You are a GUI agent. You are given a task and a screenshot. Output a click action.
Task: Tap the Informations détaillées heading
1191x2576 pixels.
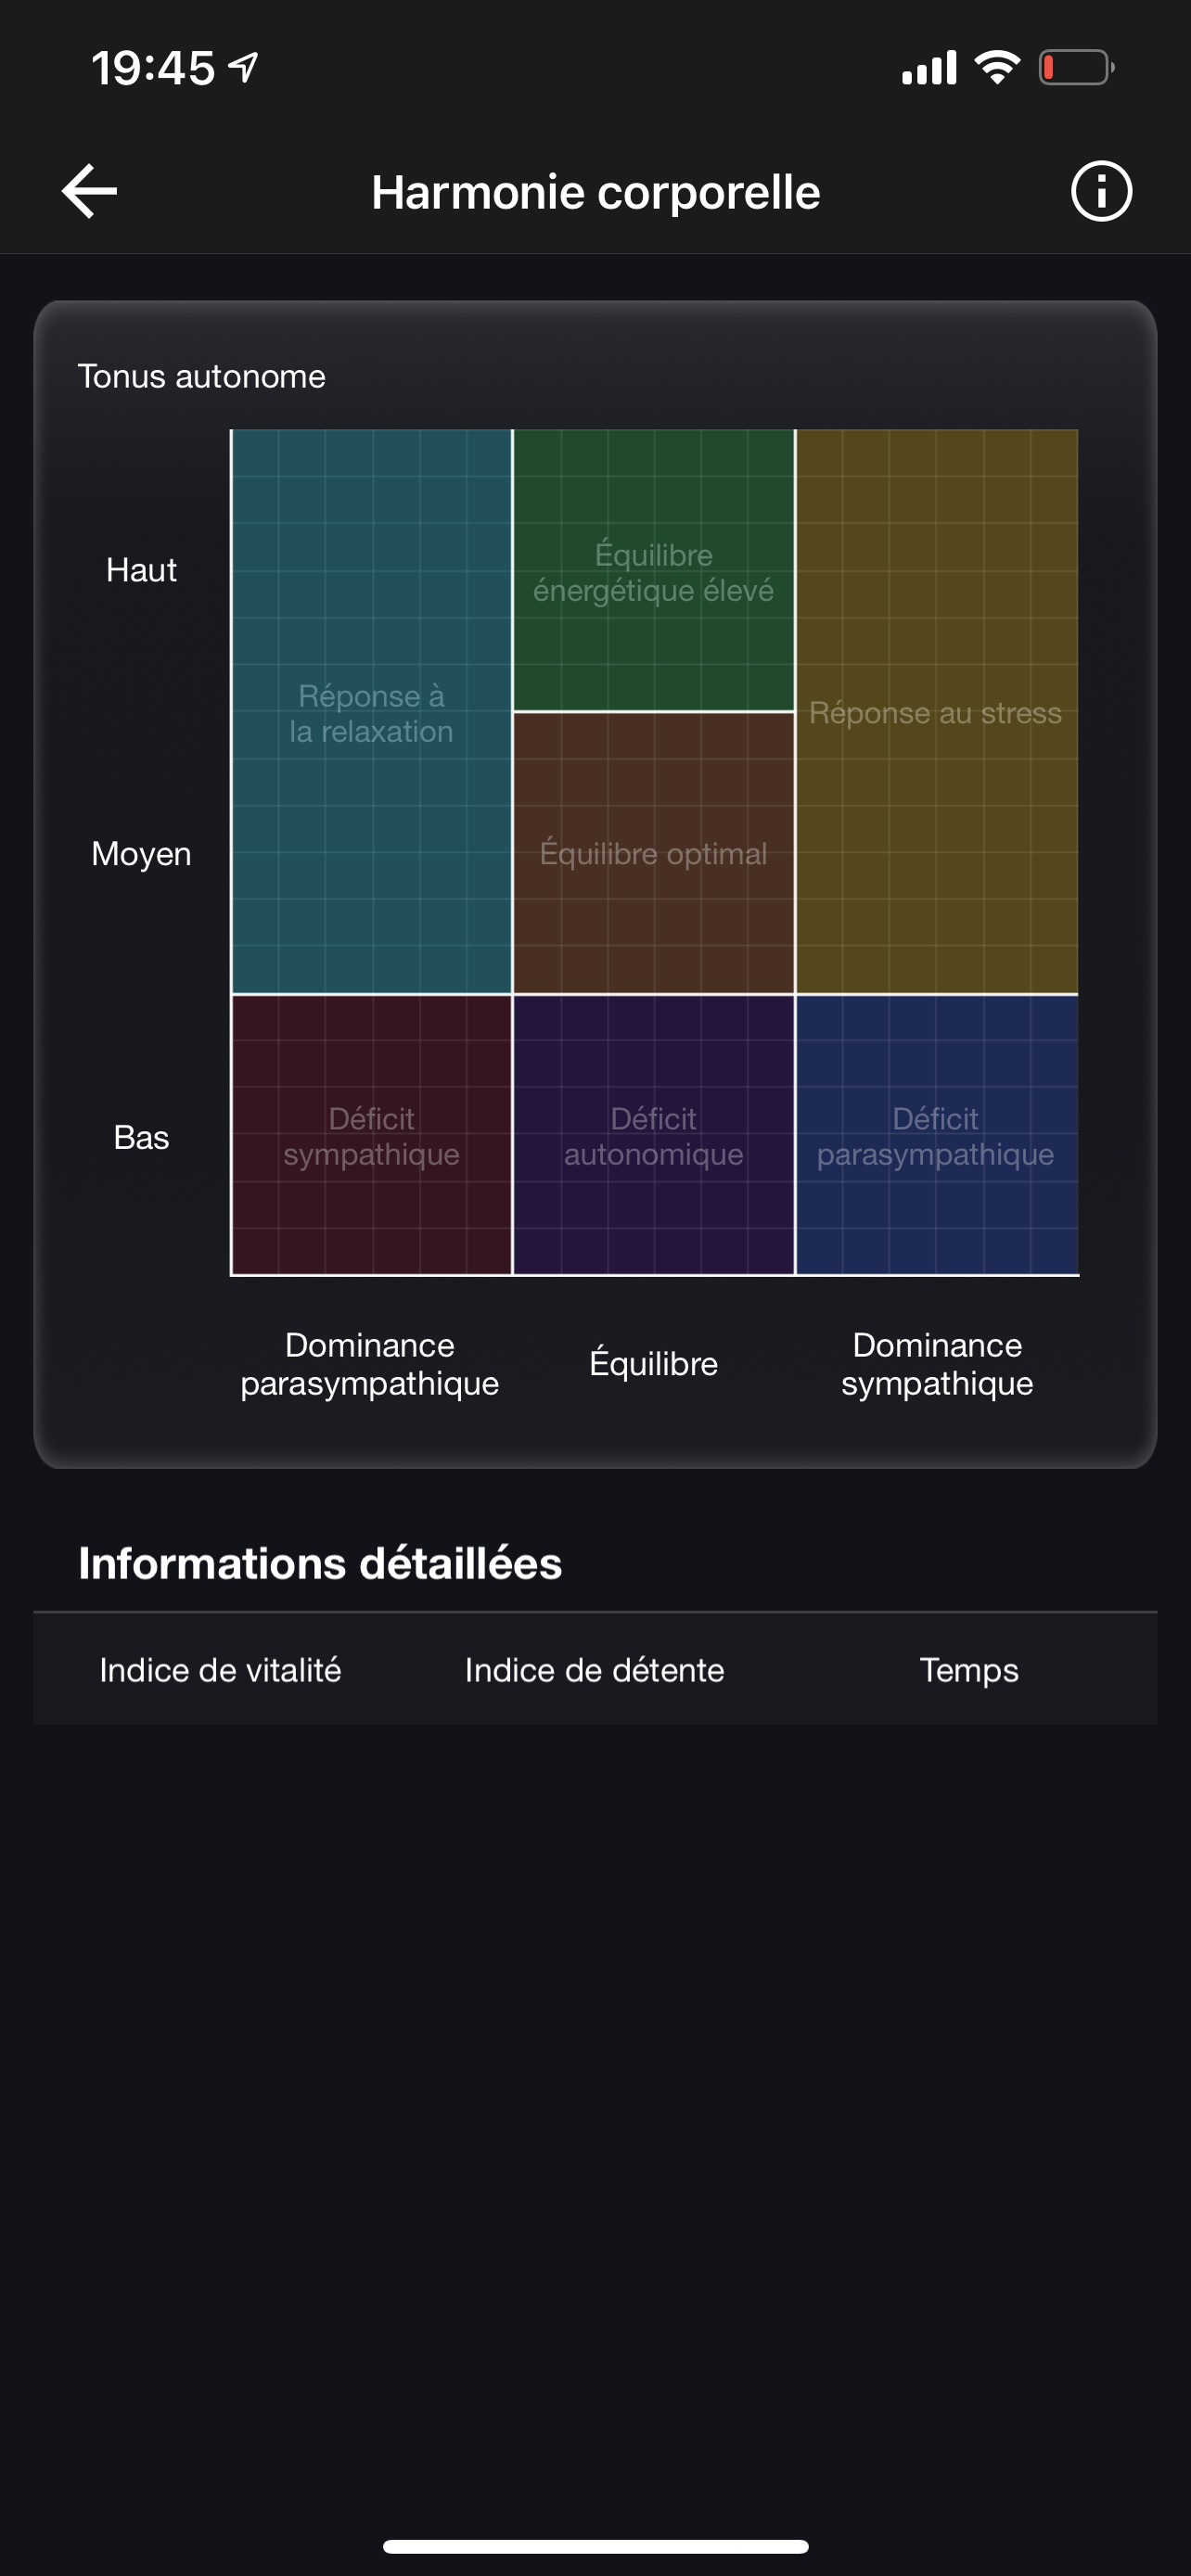pos(320,1563)
